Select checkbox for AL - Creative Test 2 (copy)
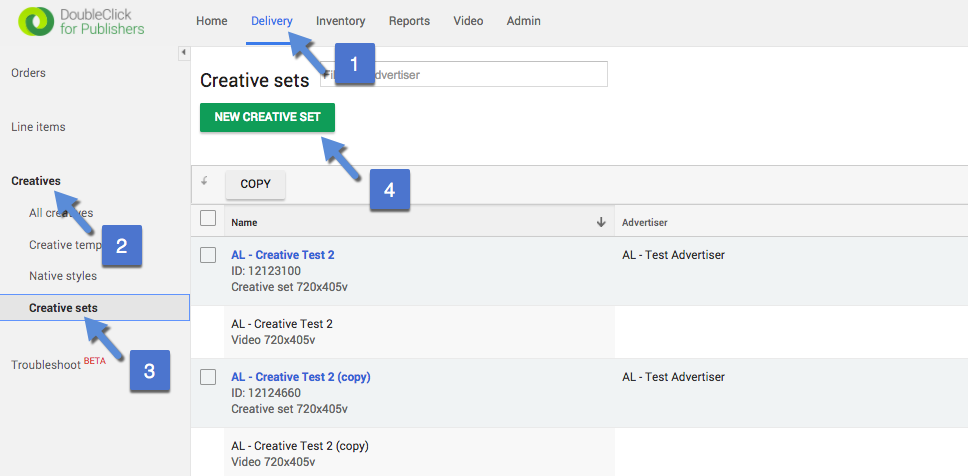The image size is (968, 476). click(x=208, y=377)
